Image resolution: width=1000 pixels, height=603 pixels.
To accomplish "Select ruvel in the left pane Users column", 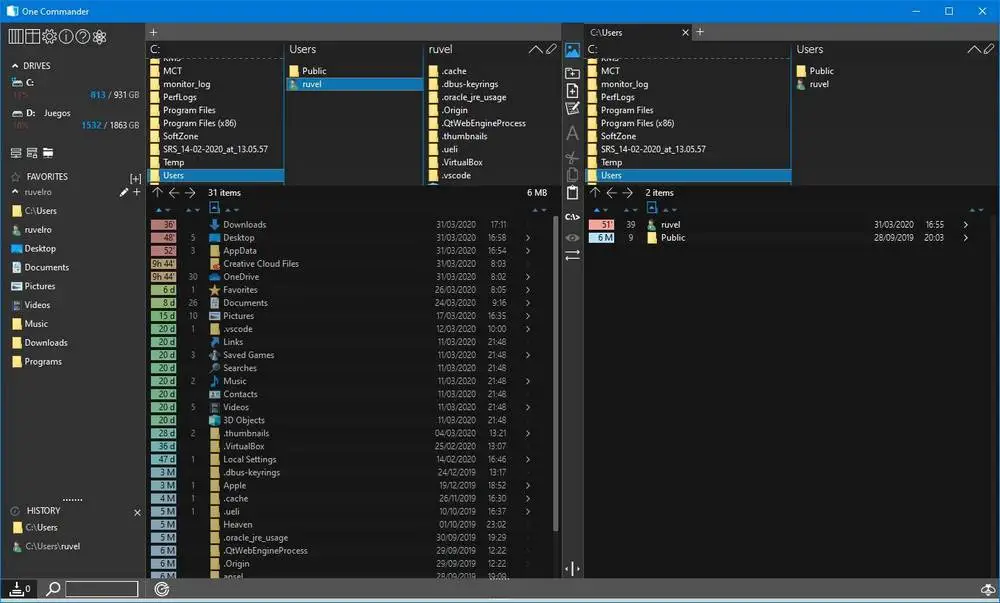I will [x=355, y=84].
